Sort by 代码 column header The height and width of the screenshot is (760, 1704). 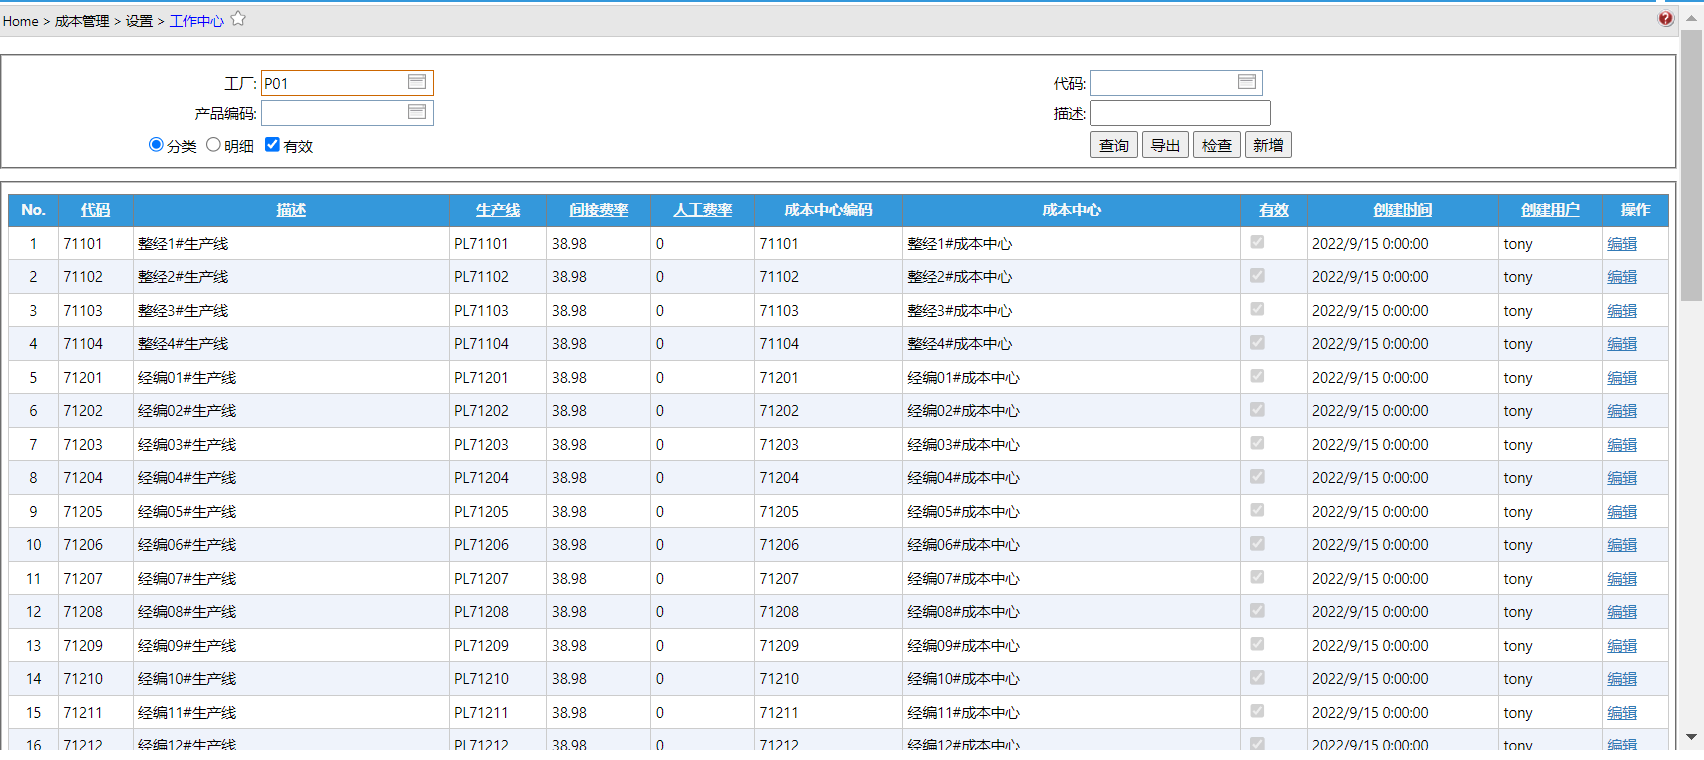click(x=95, y=210)
